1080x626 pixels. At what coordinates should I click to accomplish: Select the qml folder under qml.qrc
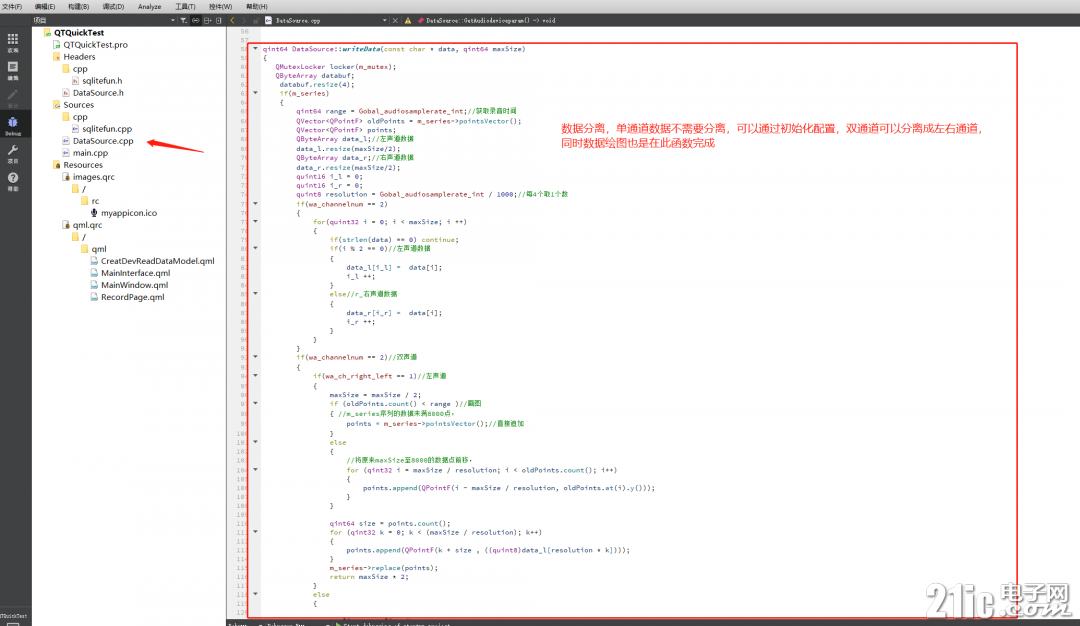click(x=98, y=249)
